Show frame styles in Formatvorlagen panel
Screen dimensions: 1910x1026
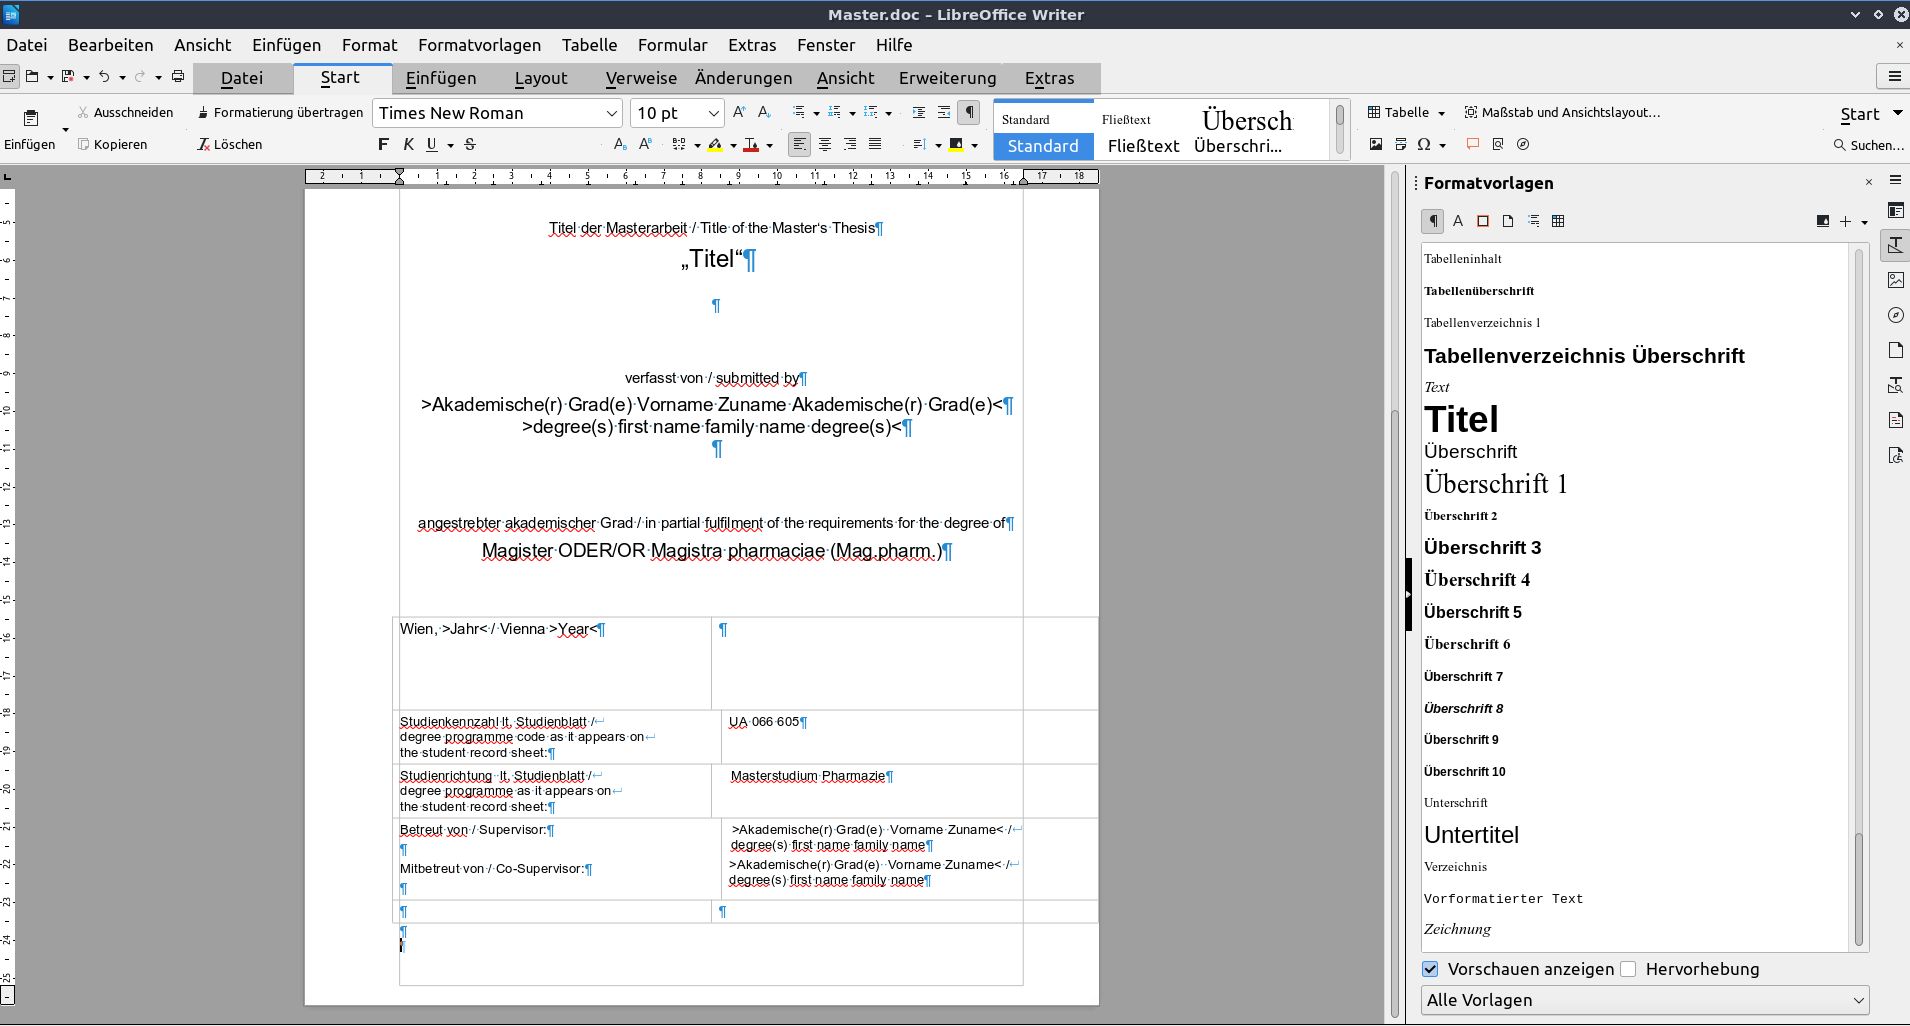(1483, 221)
